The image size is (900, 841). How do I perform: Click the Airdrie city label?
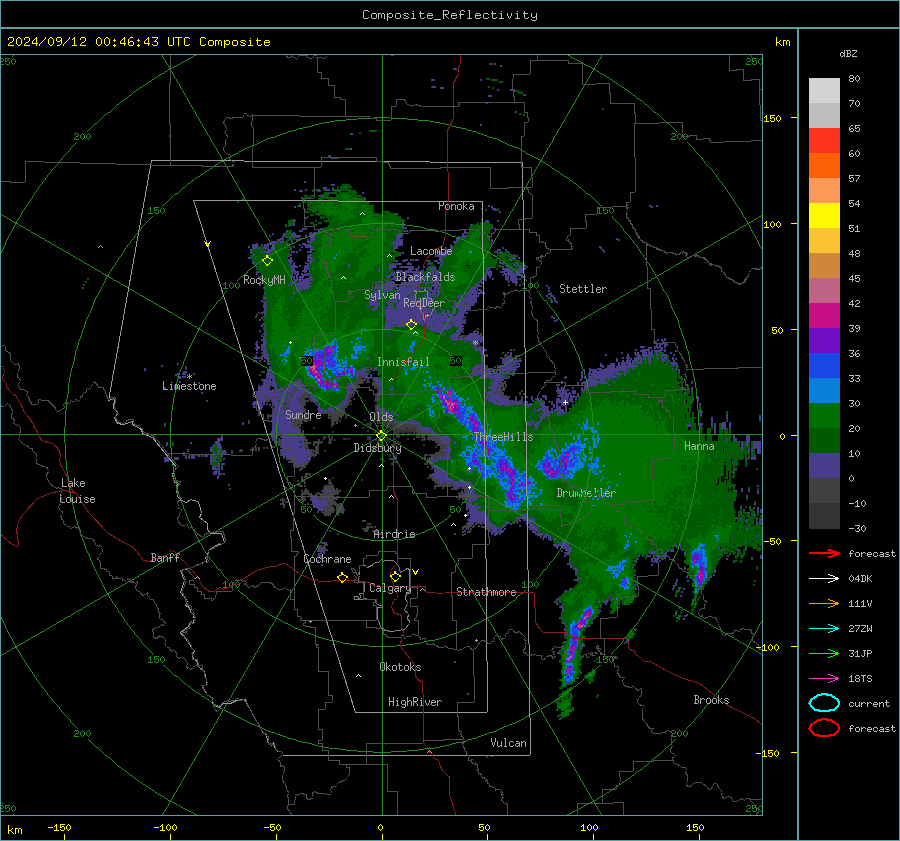point(394,534)
